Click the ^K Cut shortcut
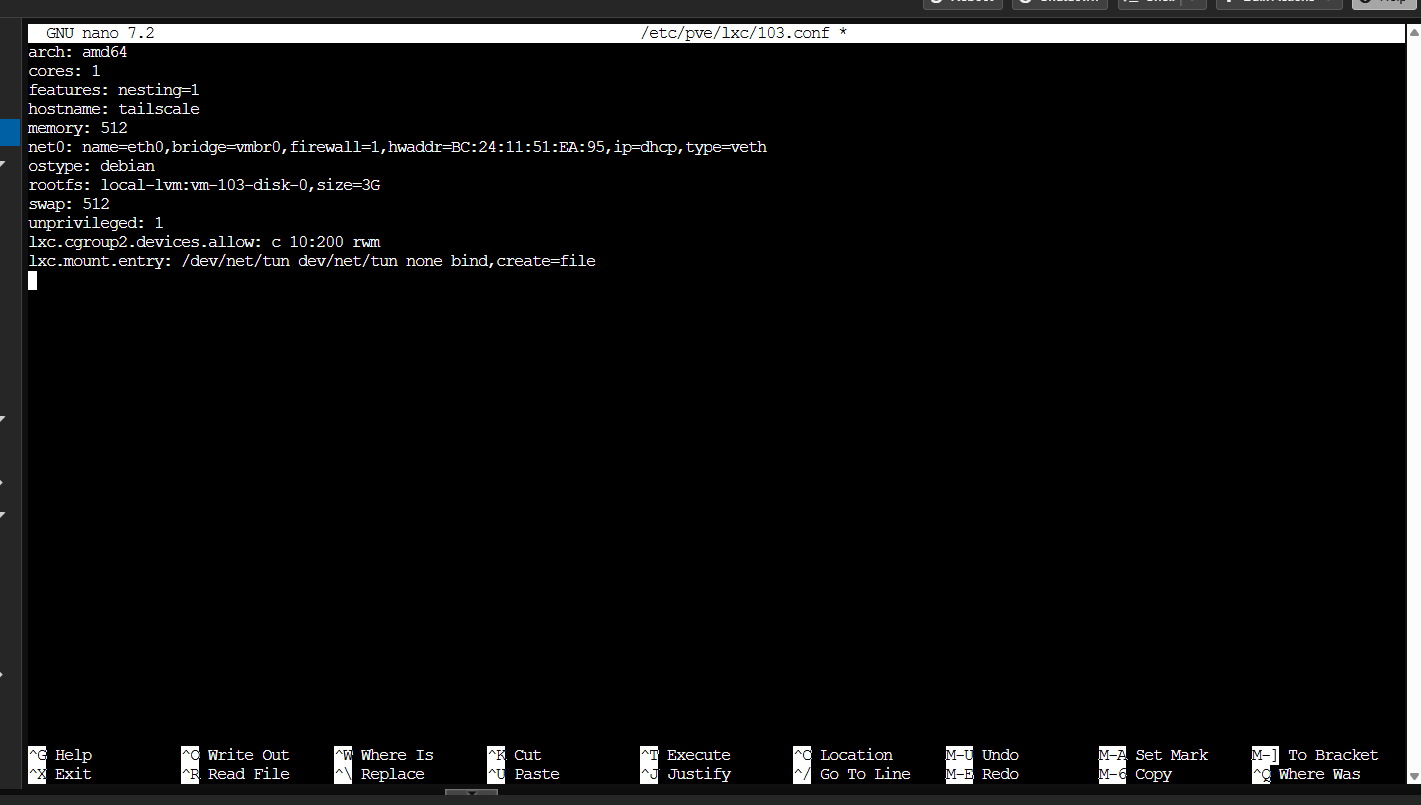 pos(514,755)
